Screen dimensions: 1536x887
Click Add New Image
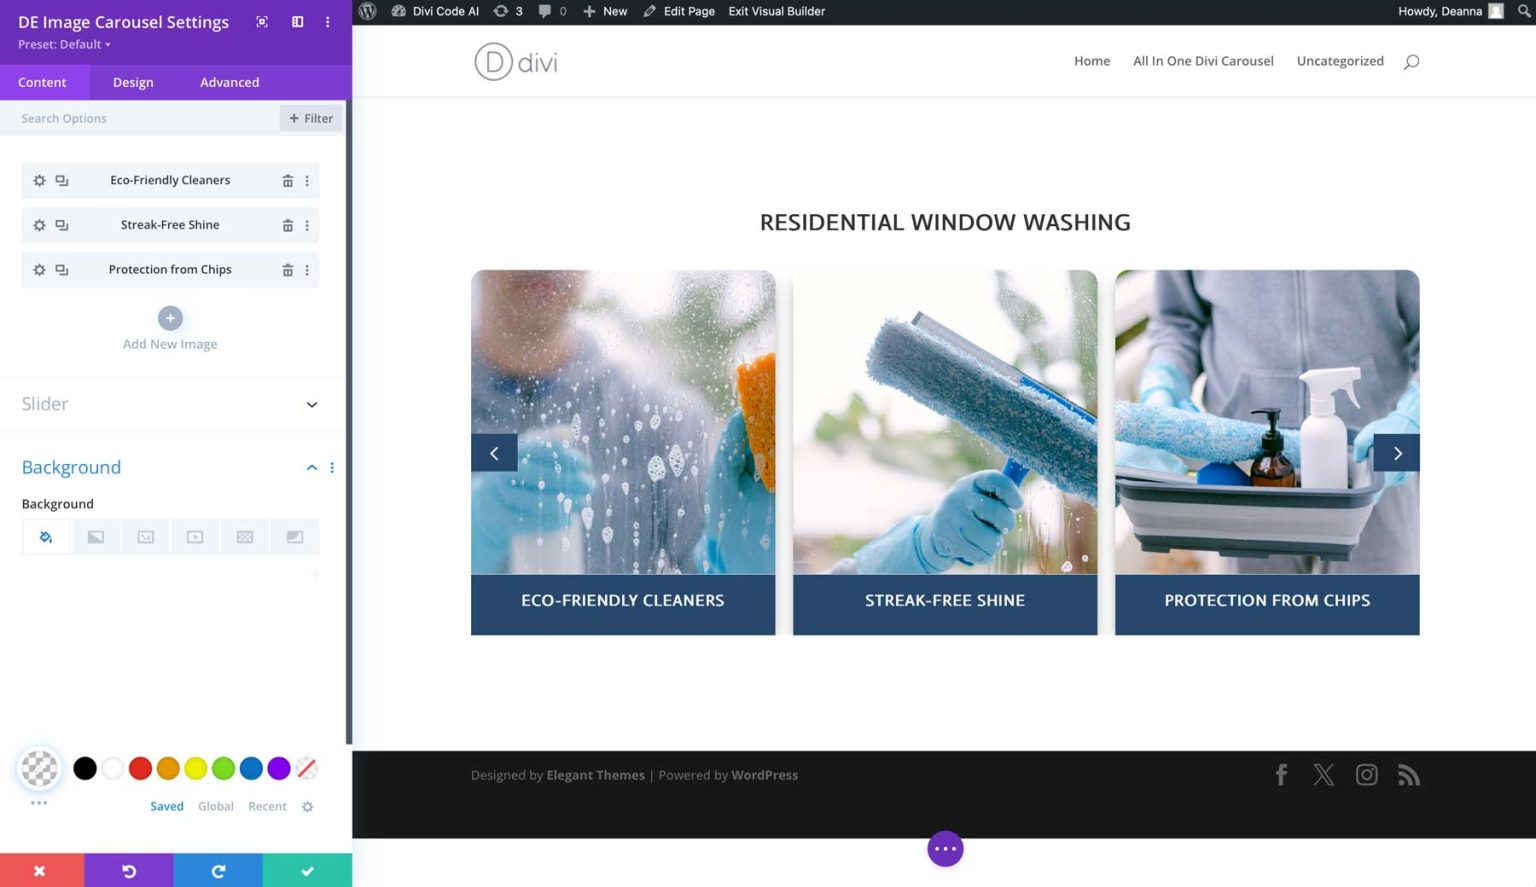point(170,328)
